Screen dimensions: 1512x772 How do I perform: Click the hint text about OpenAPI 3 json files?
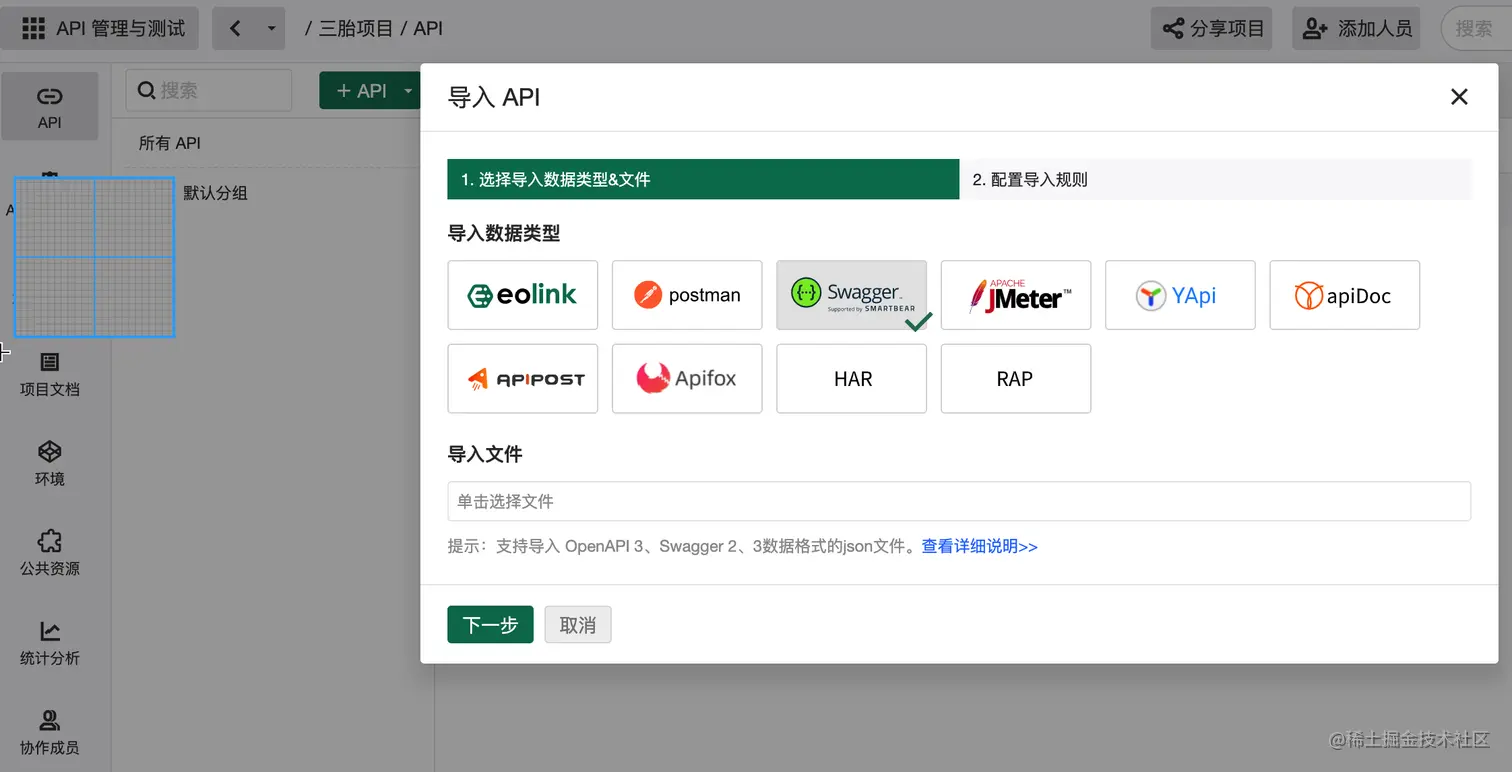(x=683, y=546)
